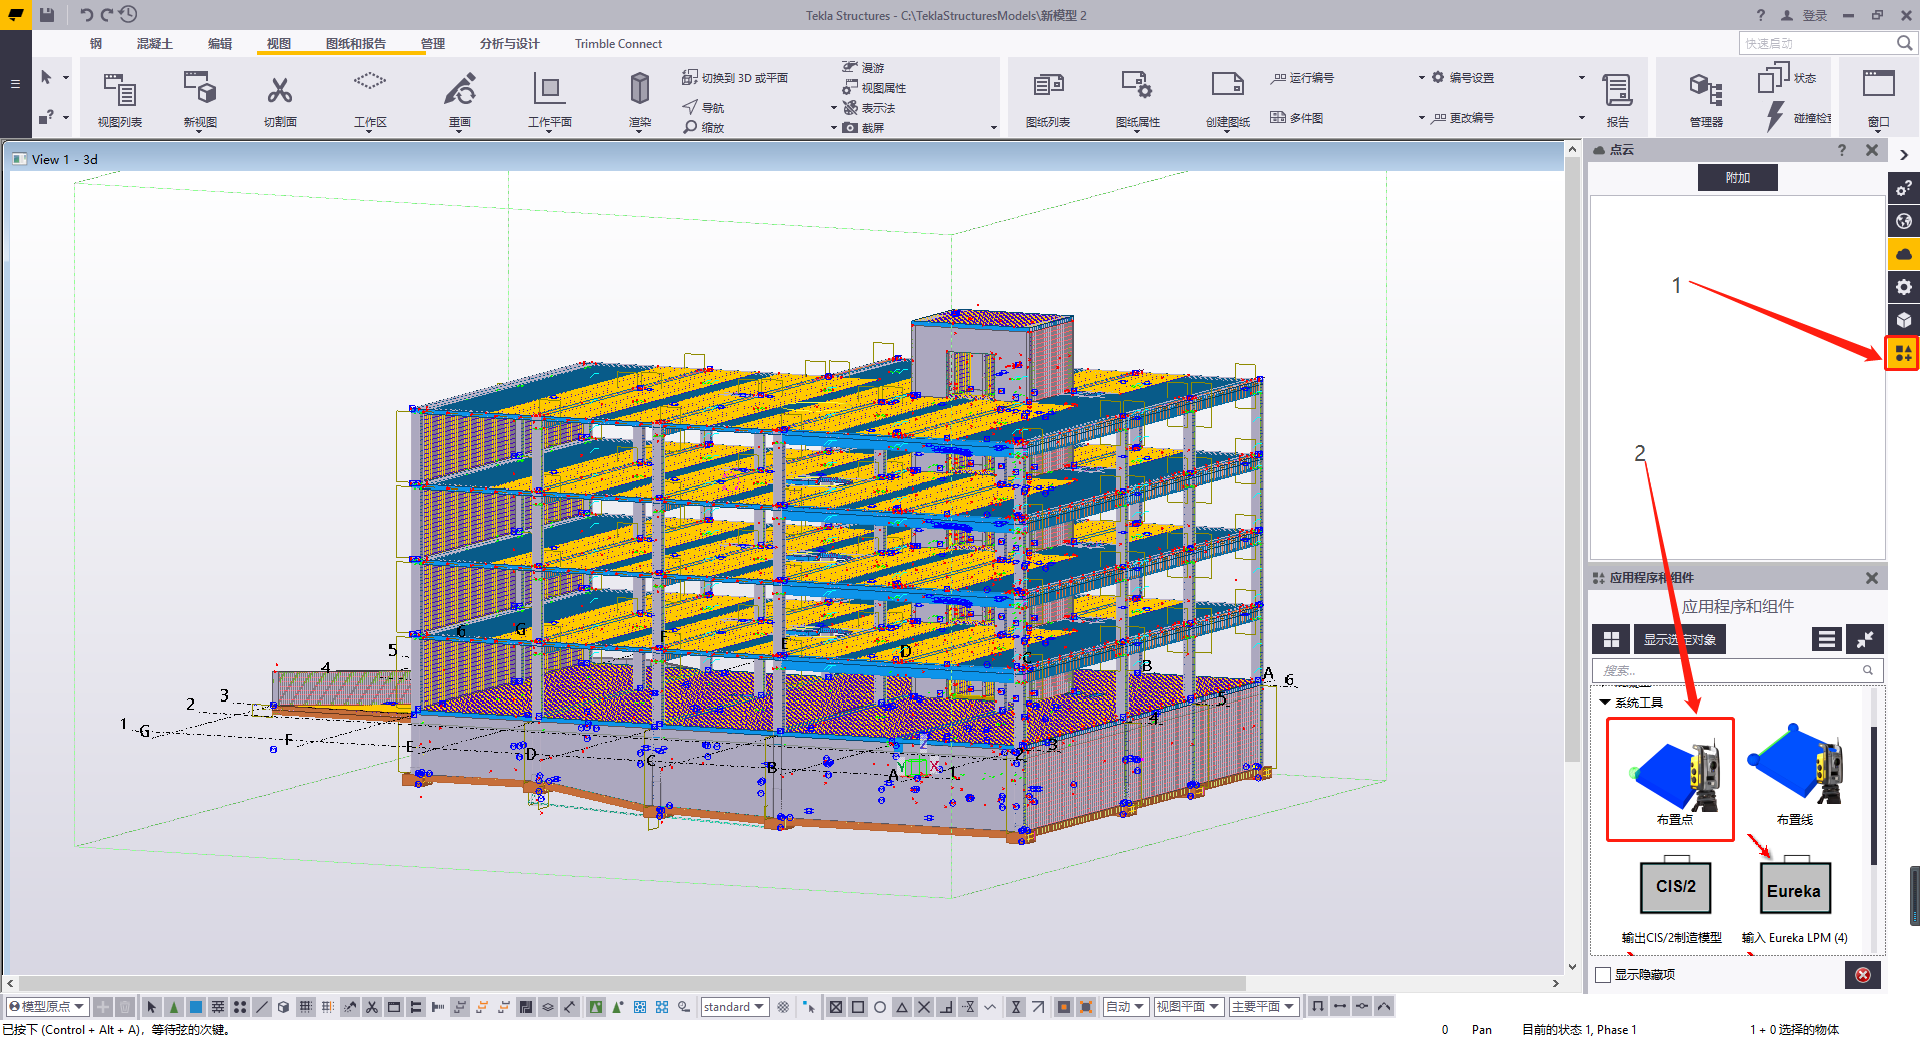Toggle the snap to X intersection points switch
This screenshot has height=1039, width=1920.
coord(924,1007)
